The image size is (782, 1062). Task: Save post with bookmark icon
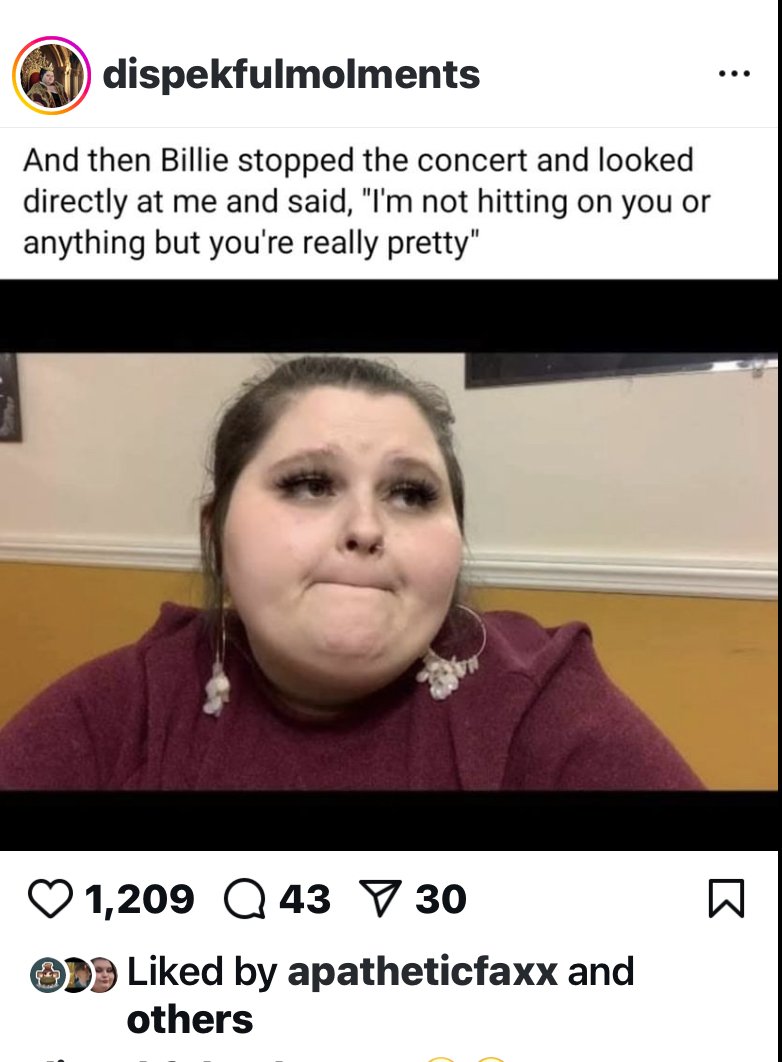pos(726,898)
